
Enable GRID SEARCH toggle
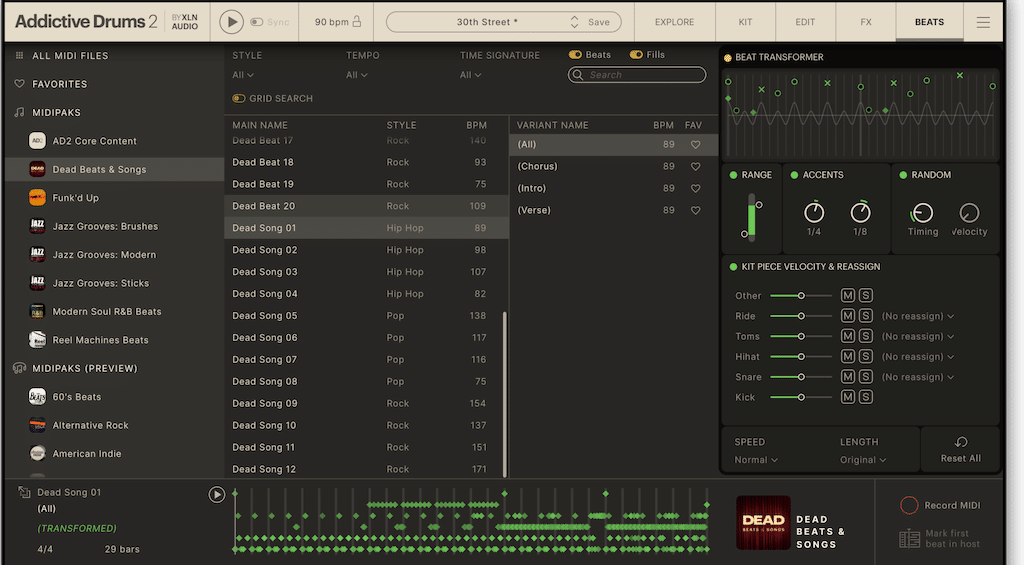(x=239, y=99)
